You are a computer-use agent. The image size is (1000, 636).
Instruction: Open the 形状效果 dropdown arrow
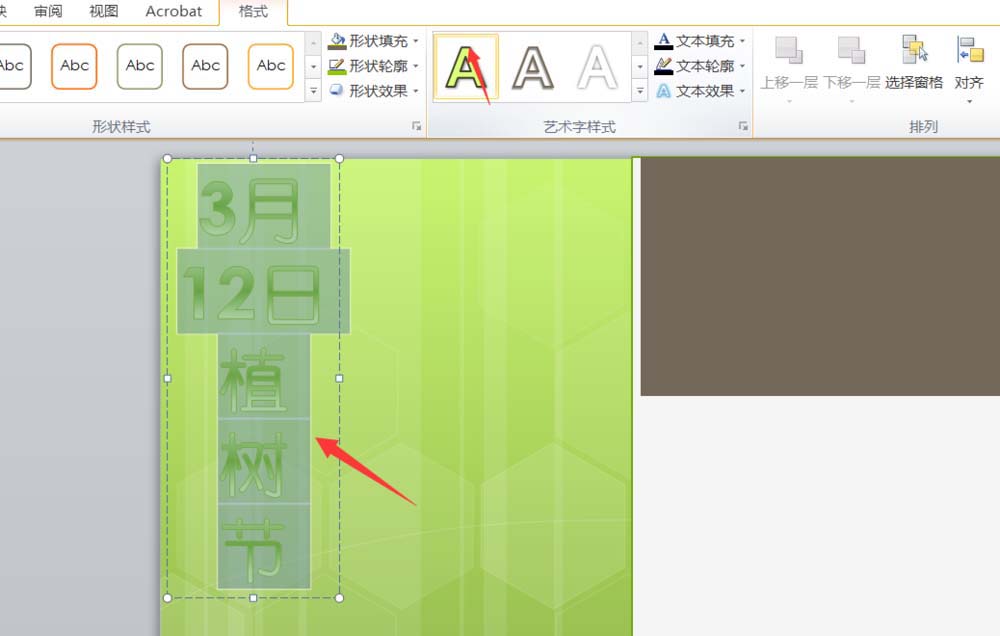coord(416,91)
